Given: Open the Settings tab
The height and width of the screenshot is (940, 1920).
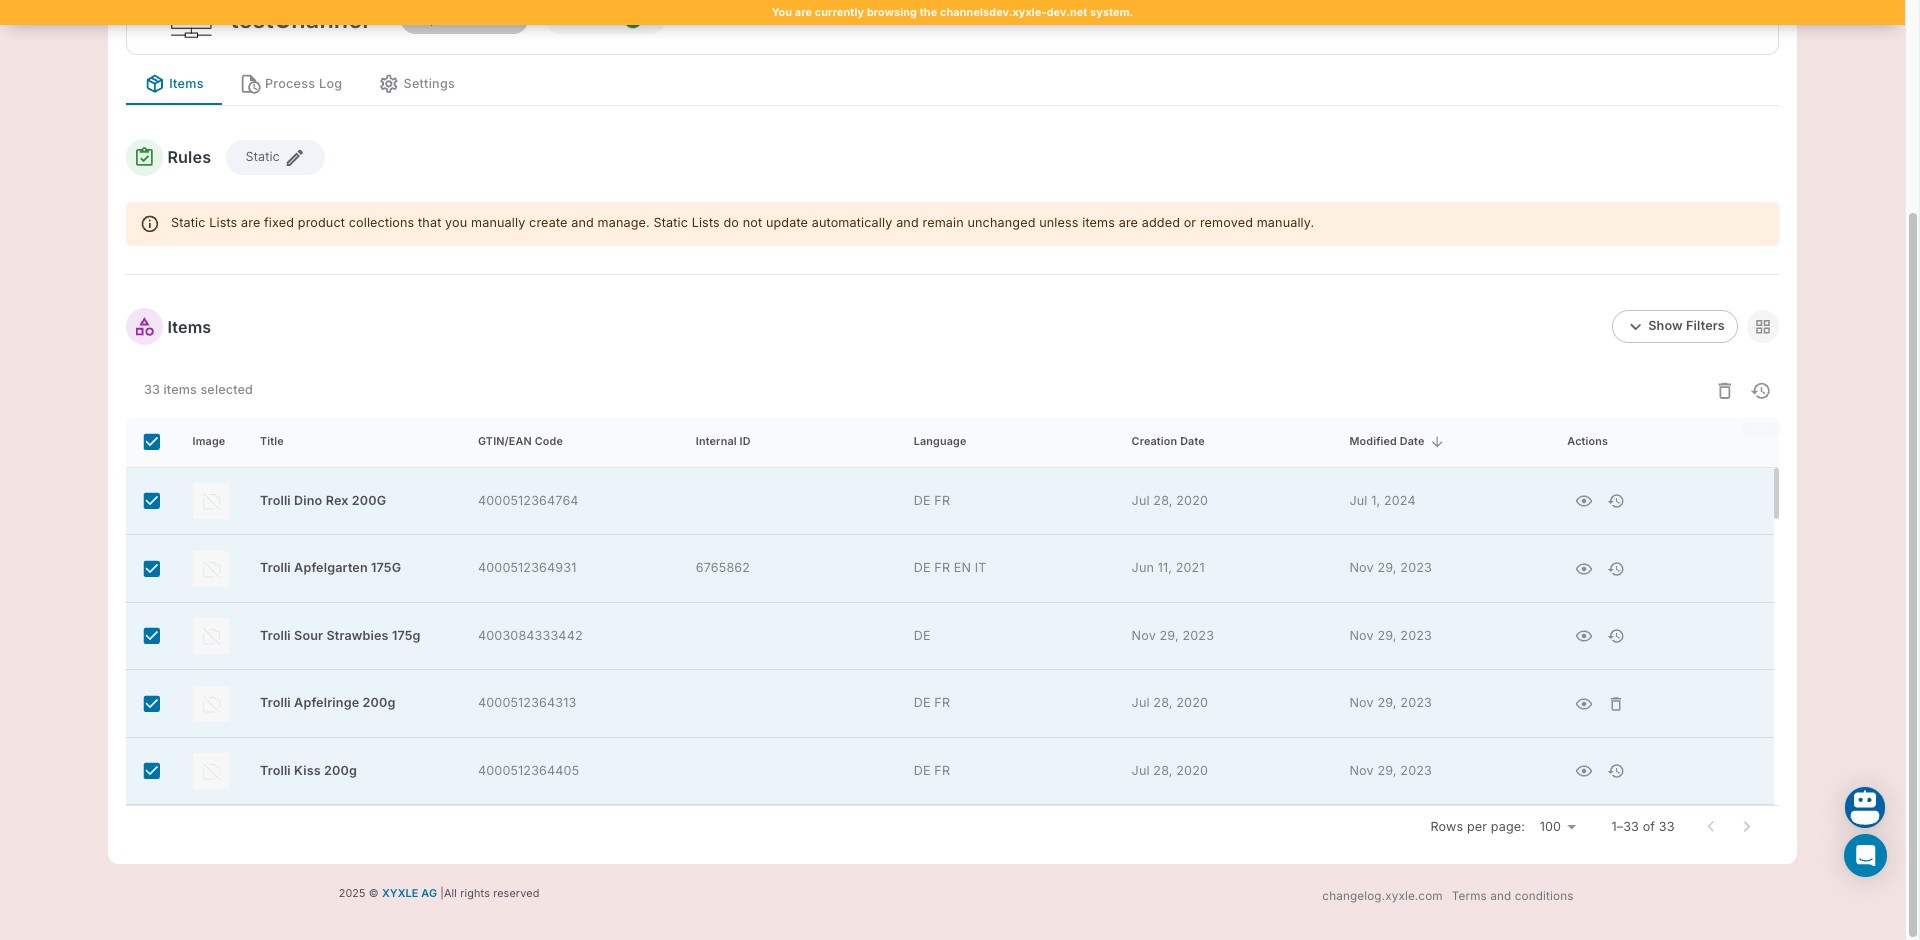Looking at the screenshot, I should point(417,84).
